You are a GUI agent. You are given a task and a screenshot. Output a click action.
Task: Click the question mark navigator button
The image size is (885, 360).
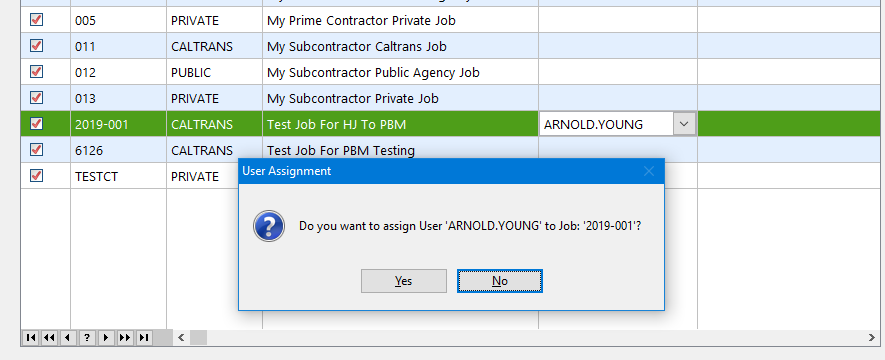[x=87, y=337]
